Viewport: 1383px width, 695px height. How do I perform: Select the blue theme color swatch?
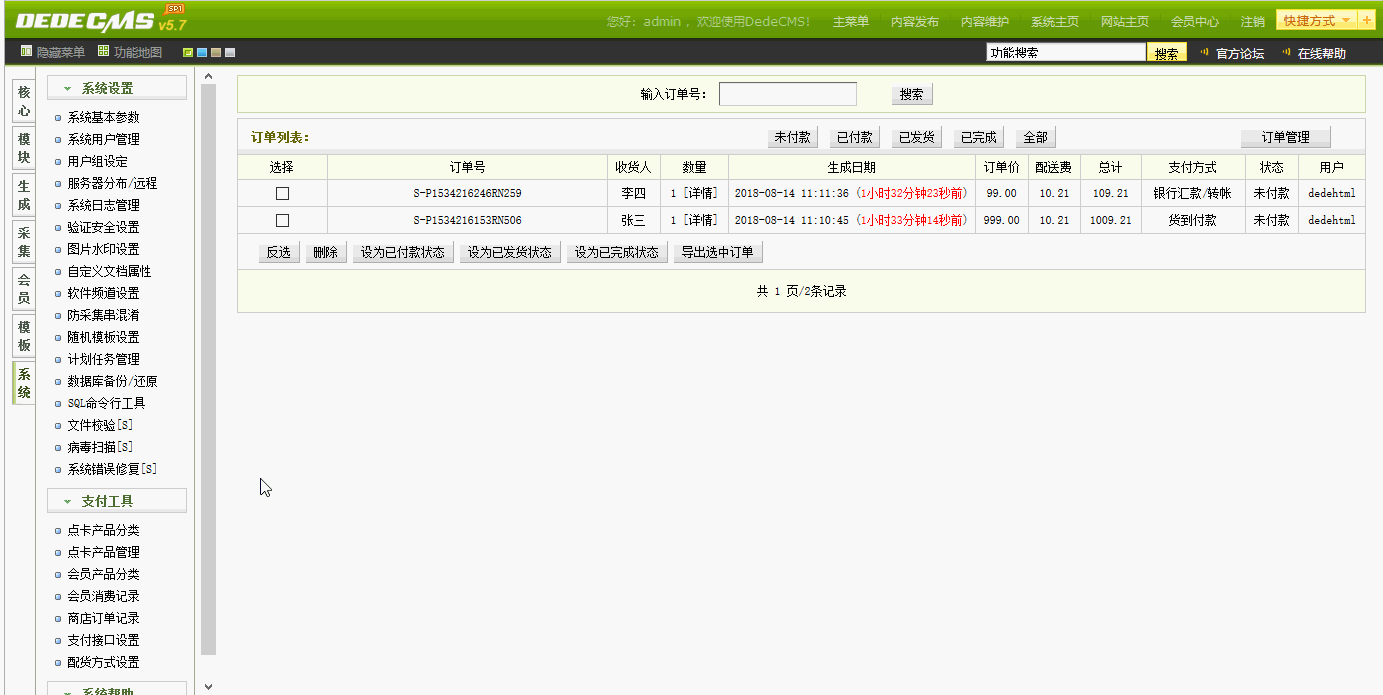pyautogui.click(x=202, y=51)
